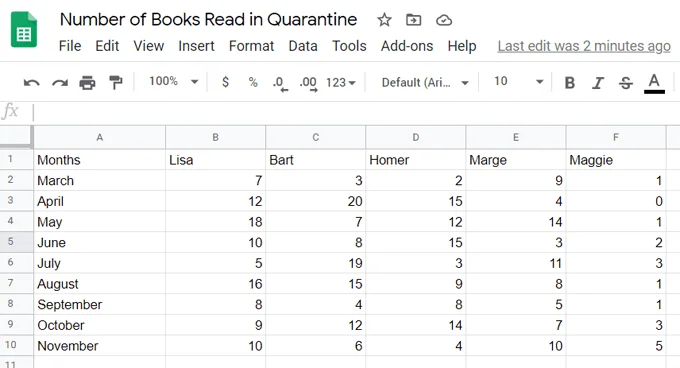Undo the last action

31,82
